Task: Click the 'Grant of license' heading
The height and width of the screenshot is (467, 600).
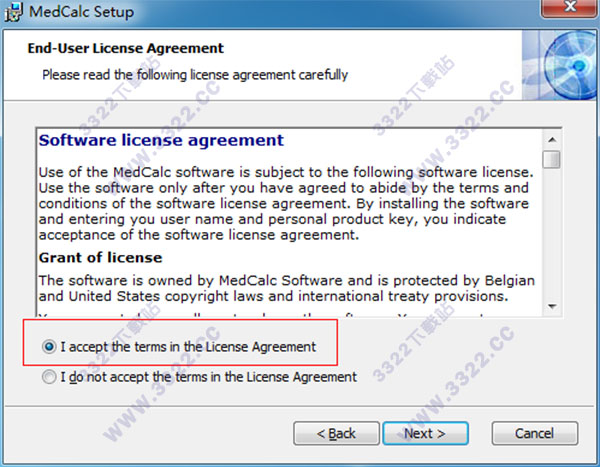Action: coord(95,258)
